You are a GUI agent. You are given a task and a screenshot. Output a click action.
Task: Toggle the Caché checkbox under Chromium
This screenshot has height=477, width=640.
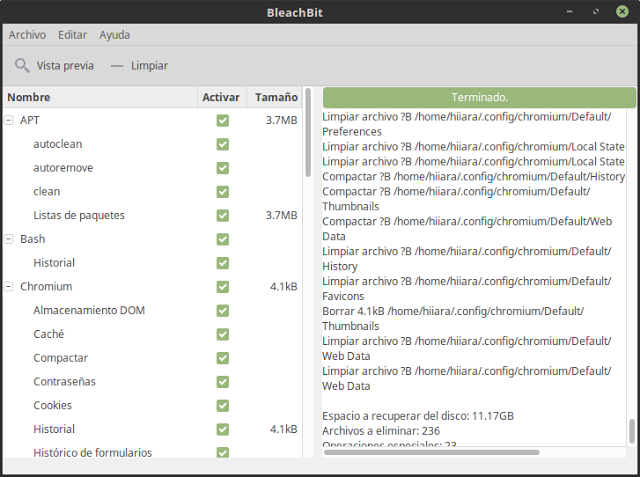pos(223,334)
